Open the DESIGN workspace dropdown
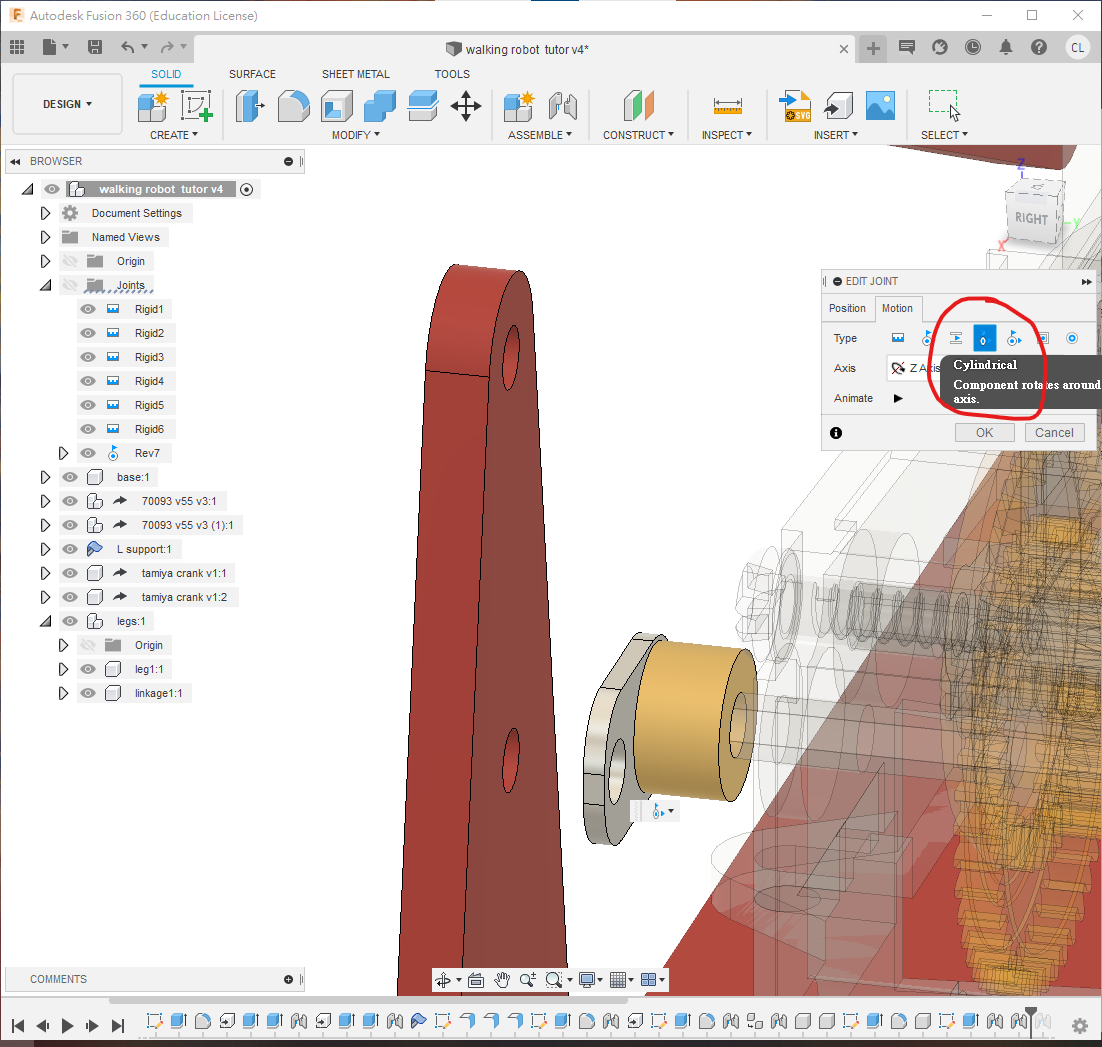The height and width of the screenshot is (1047, 1102). 68,104
